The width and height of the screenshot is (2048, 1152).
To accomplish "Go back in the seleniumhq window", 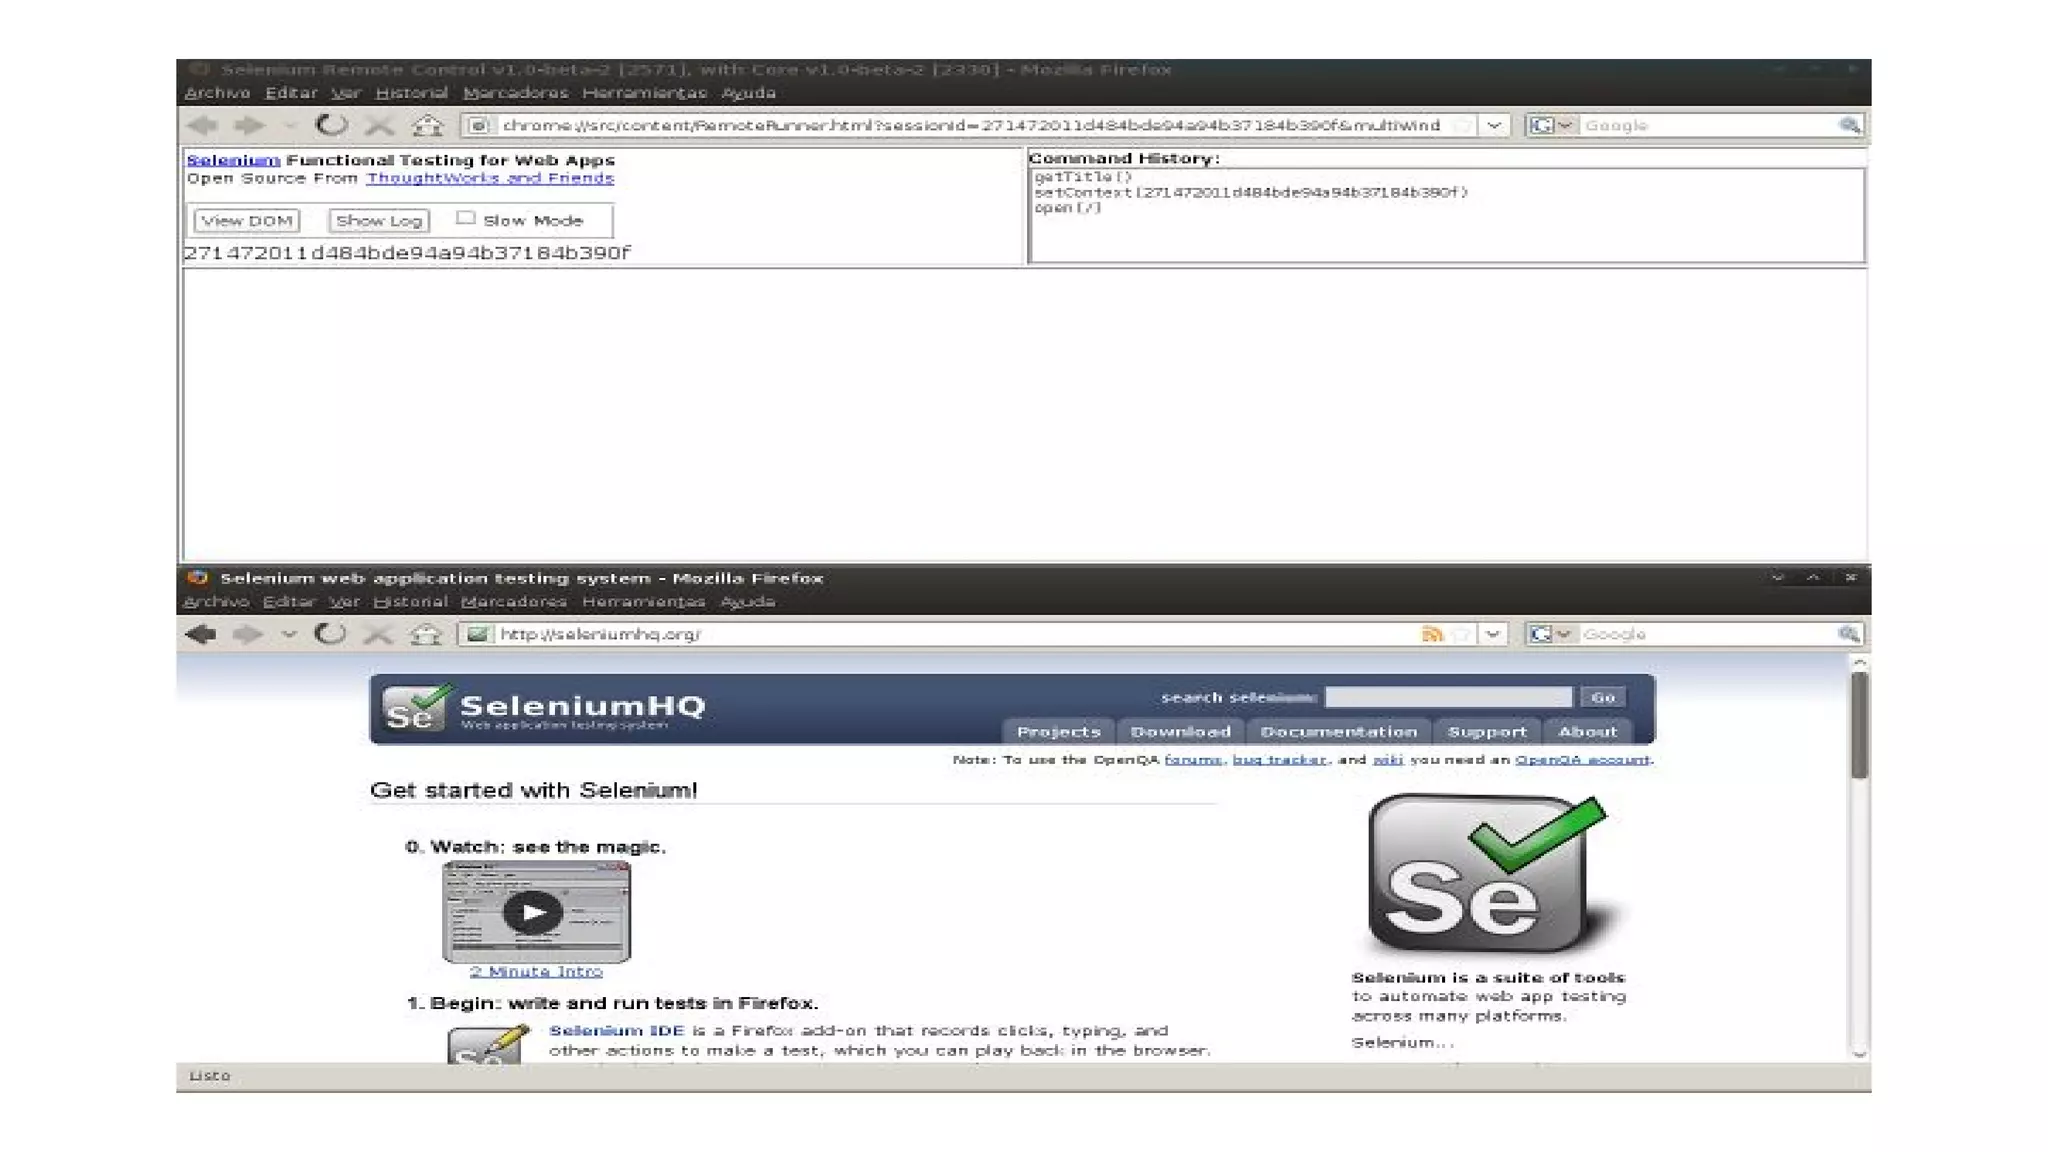I will click(201, 634).
